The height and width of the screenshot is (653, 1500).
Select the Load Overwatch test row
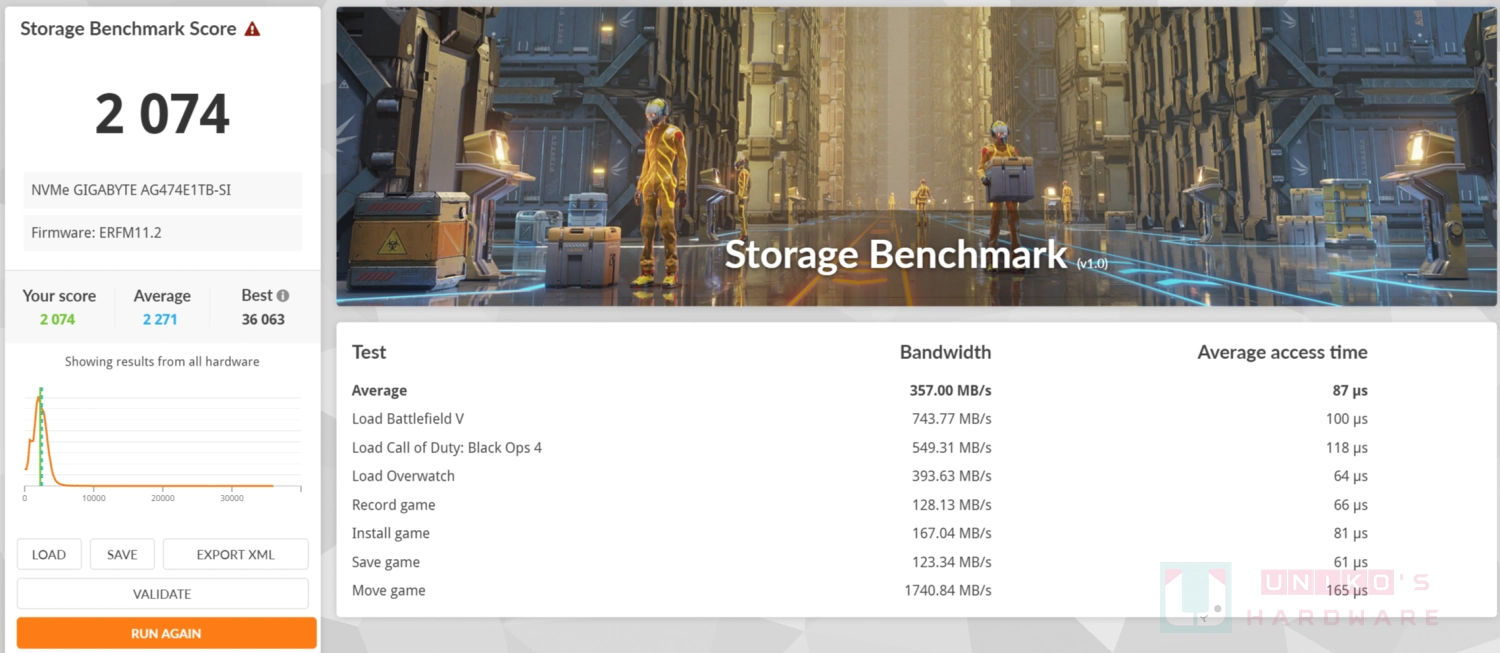pos(860,476)
